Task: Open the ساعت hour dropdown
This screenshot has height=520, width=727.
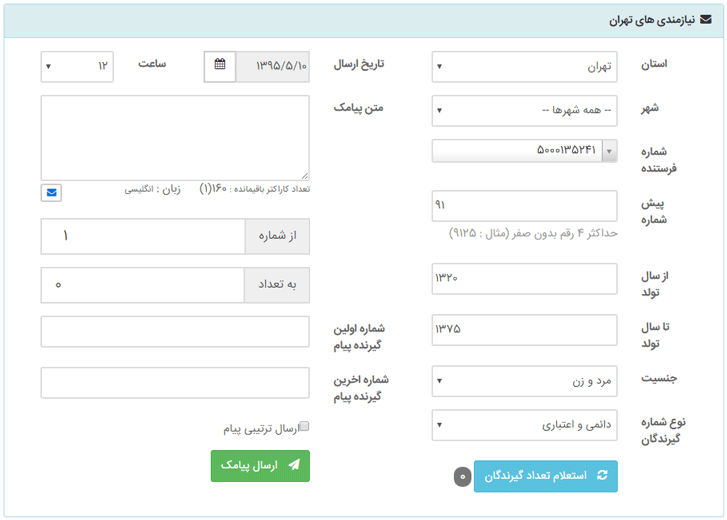Action: [x=77, y=67]
